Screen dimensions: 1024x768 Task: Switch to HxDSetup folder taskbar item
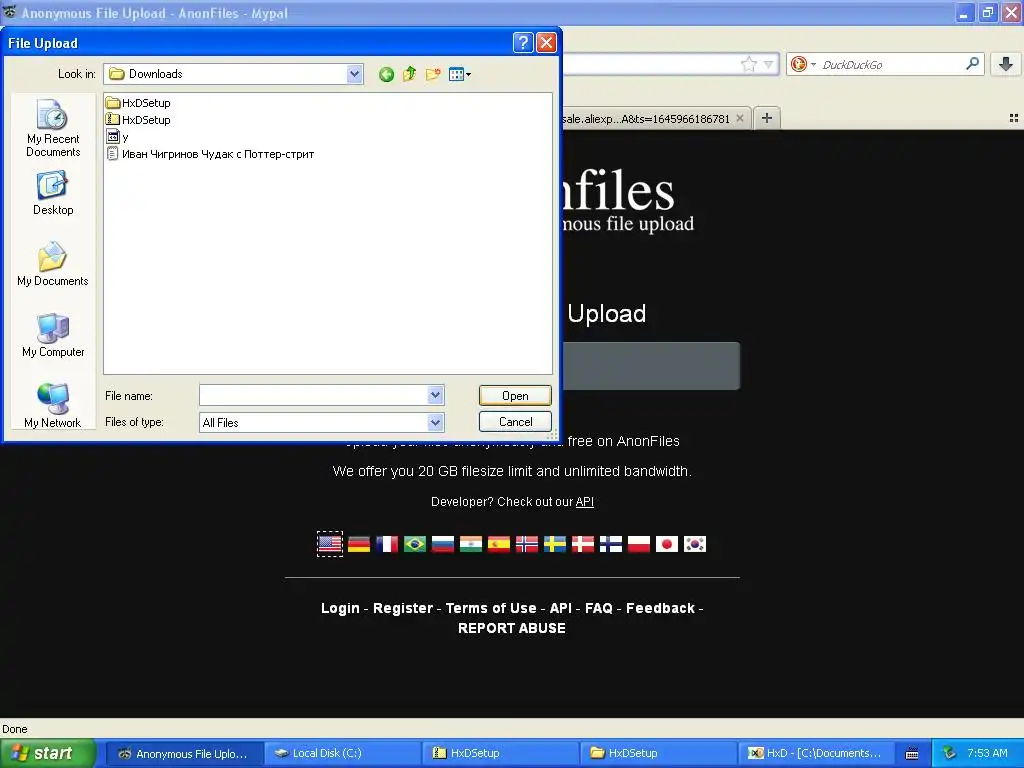click(659, 753)
